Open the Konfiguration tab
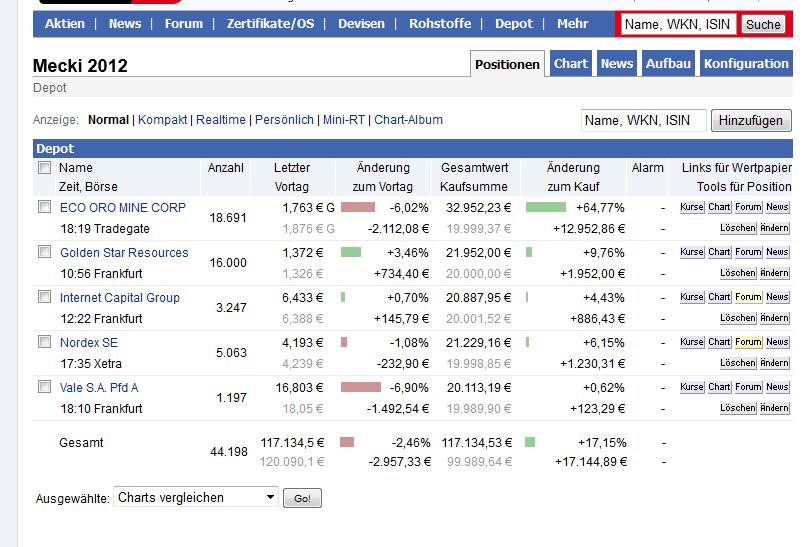Viewport: 808px width, 547px height. coord(746,63)
